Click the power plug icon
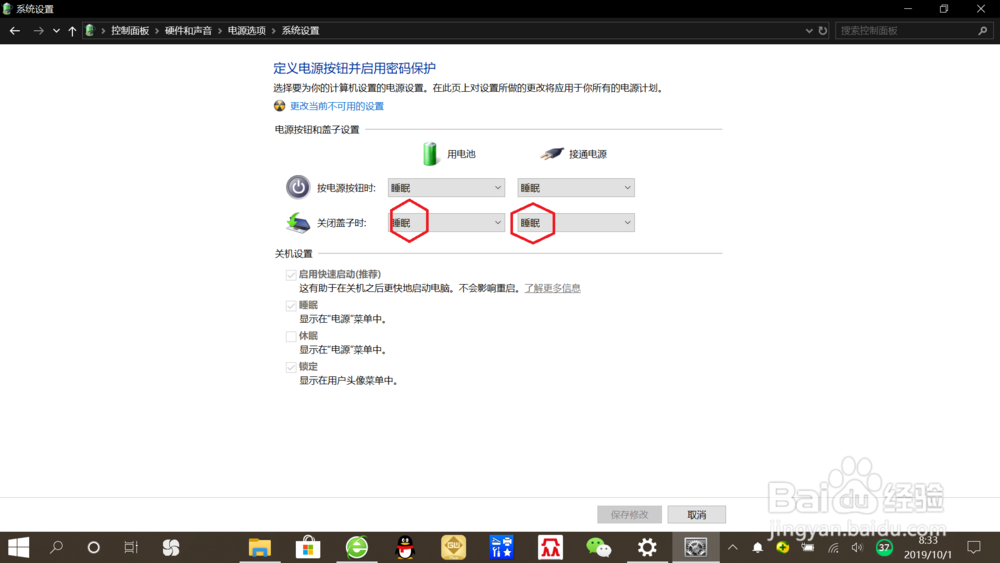 pyautogui.click(x=552, y=154)
